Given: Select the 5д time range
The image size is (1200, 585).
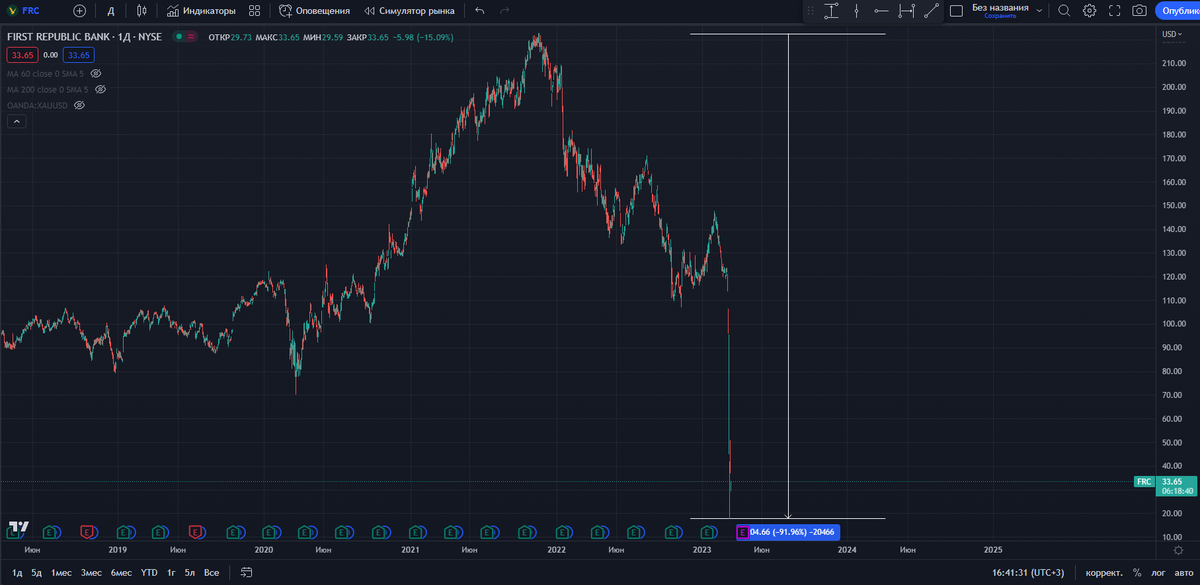Looking at the screenshot, I should tap(37, 573).
